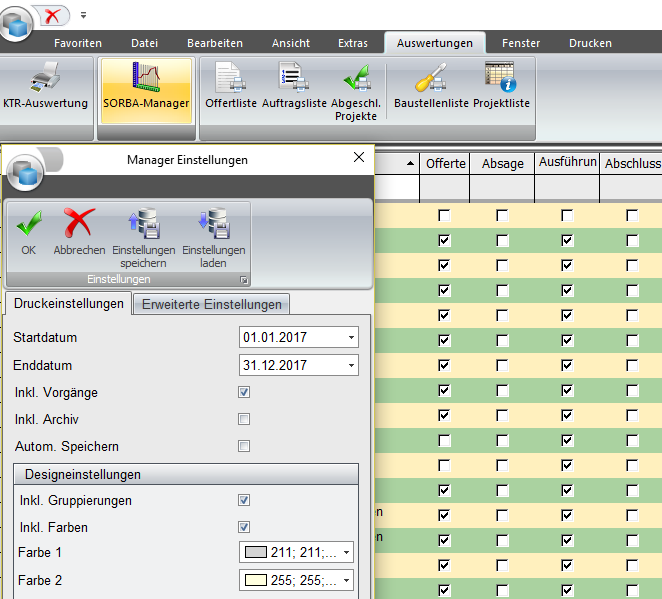Open the application orb menu at top left
662x599 pixels.
click(16, 24)
